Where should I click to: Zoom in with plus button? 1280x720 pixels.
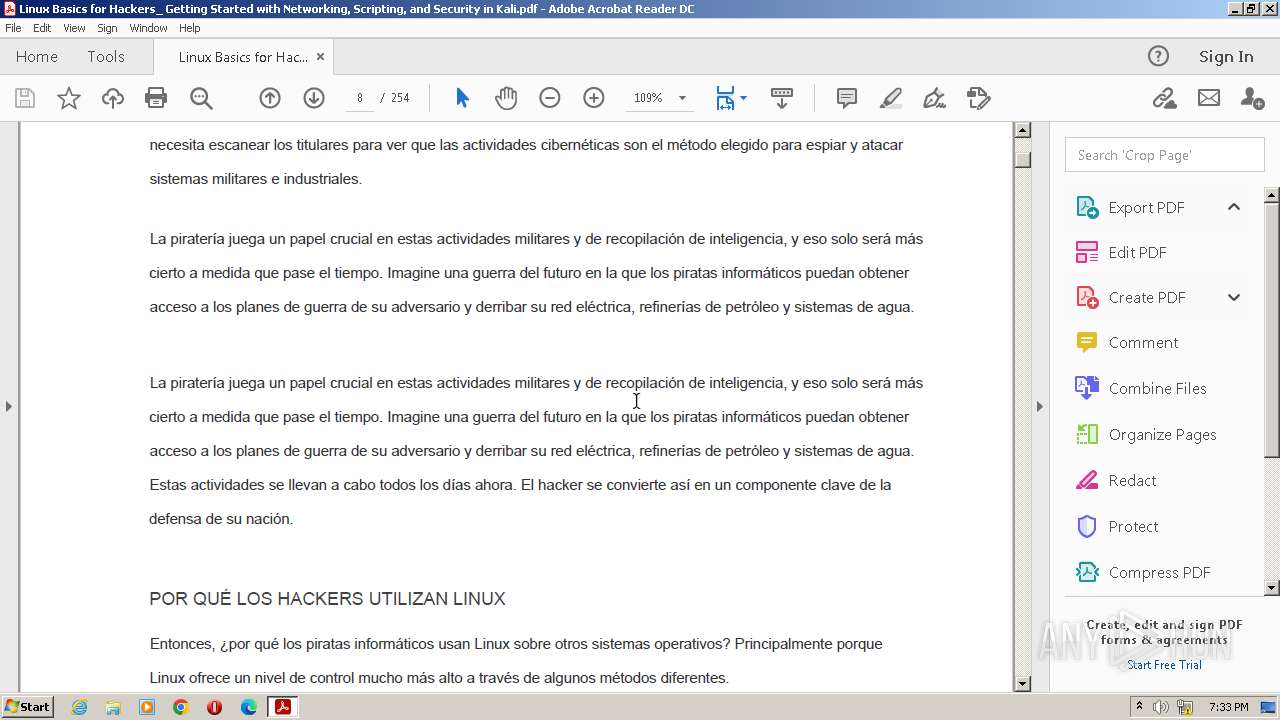594,98
